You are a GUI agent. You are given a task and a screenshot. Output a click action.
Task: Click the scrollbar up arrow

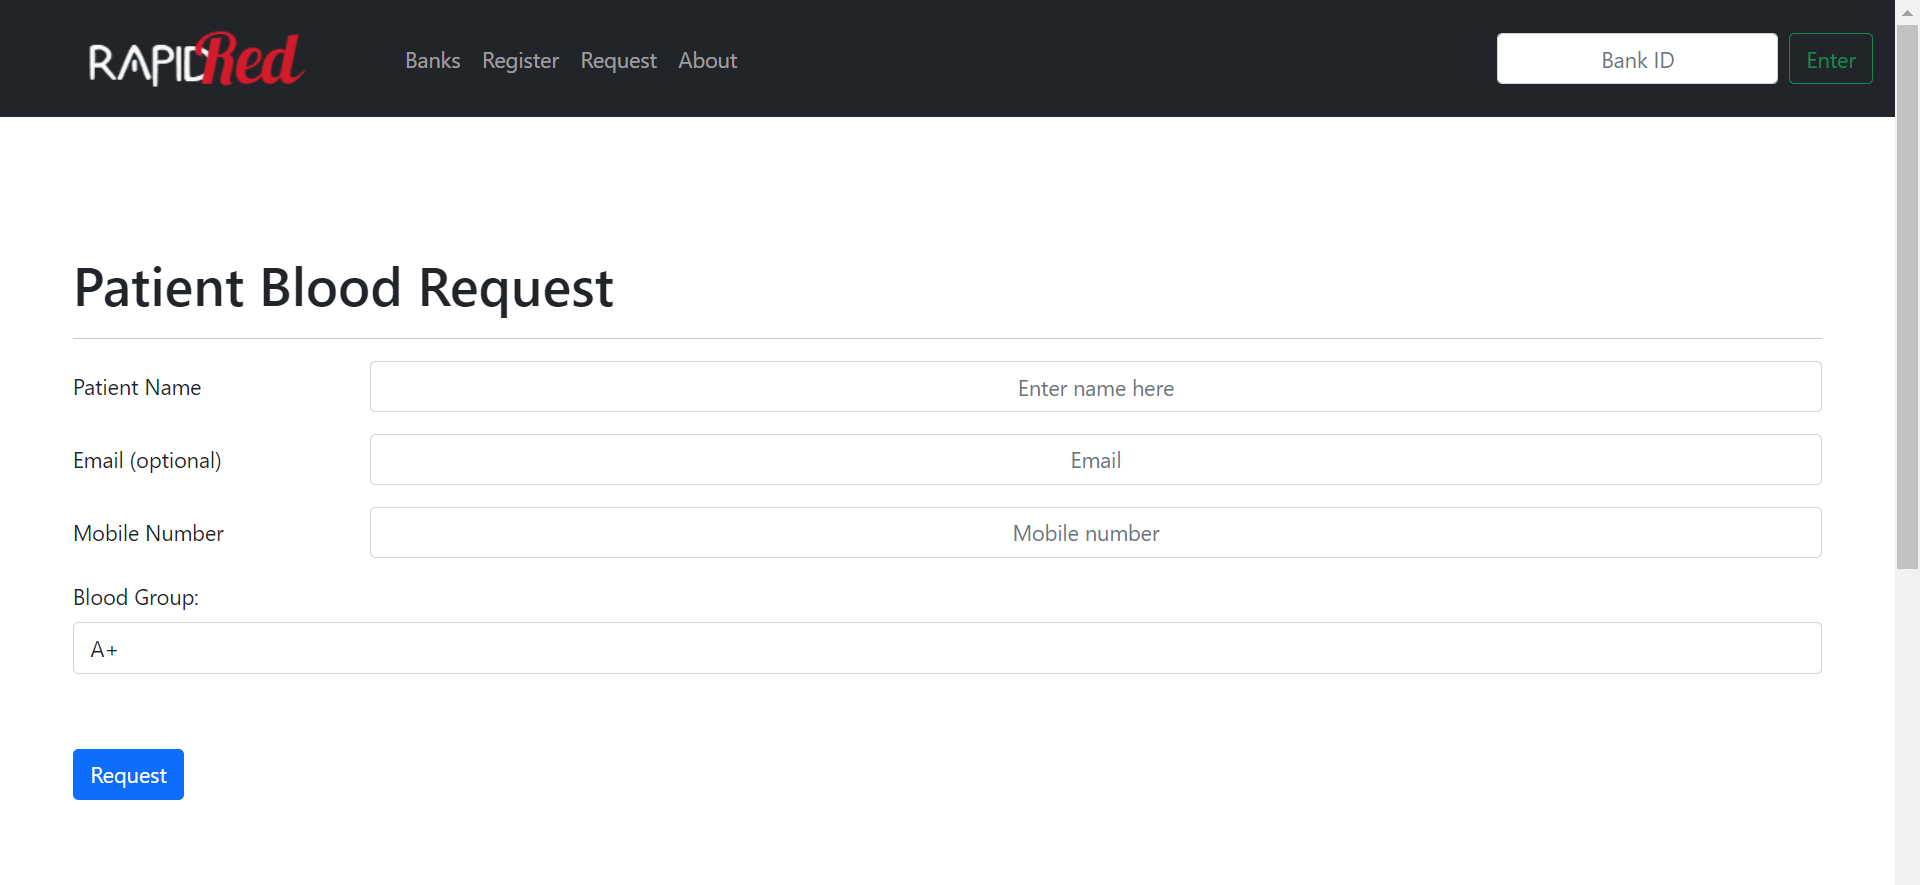[x=1907, y=12]
